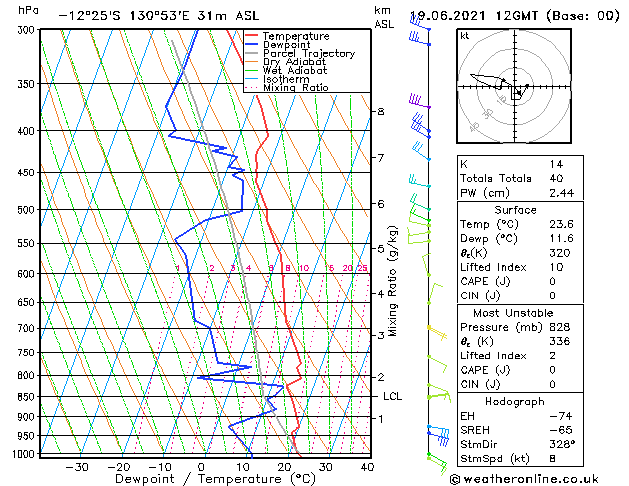The width and height of the screenshot is (629, 486).
Task: Click the station coordinates title text
Action: click(159, 16)
